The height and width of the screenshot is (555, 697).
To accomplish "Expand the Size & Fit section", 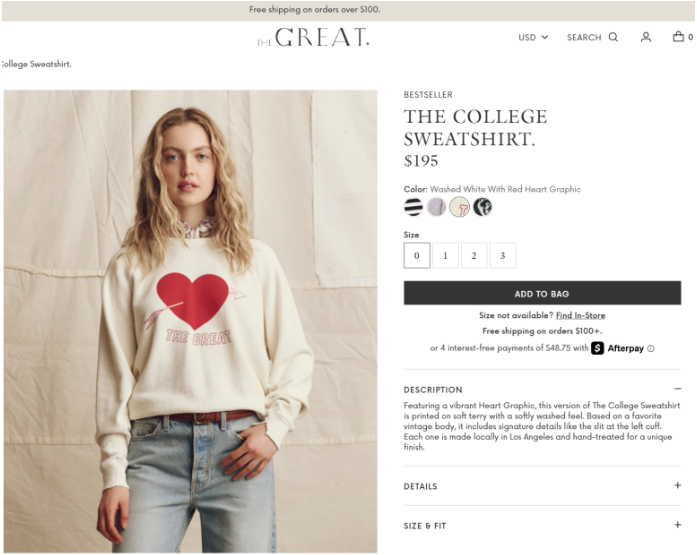I will pos(542,525).
